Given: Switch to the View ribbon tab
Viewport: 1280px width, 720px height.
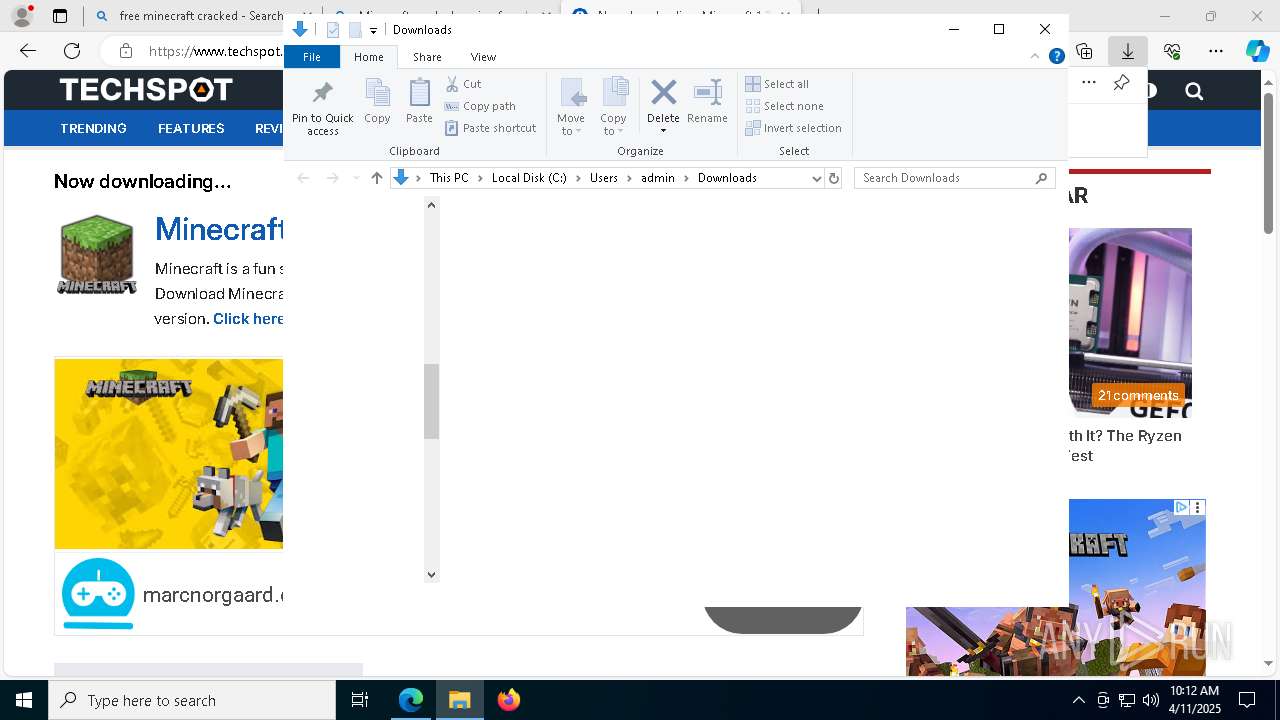Looking at the screenshot, I should [x=483, y=57].
